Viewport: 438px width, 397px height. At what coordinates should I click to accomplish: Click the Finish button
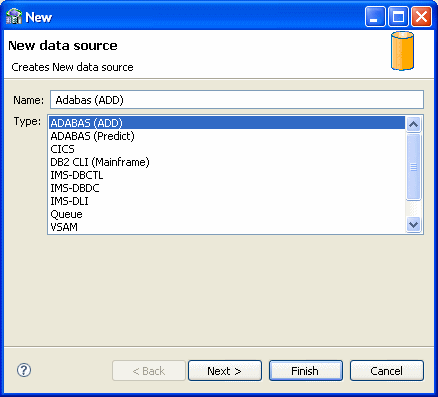pyautogui.click(x=306, y=371)
